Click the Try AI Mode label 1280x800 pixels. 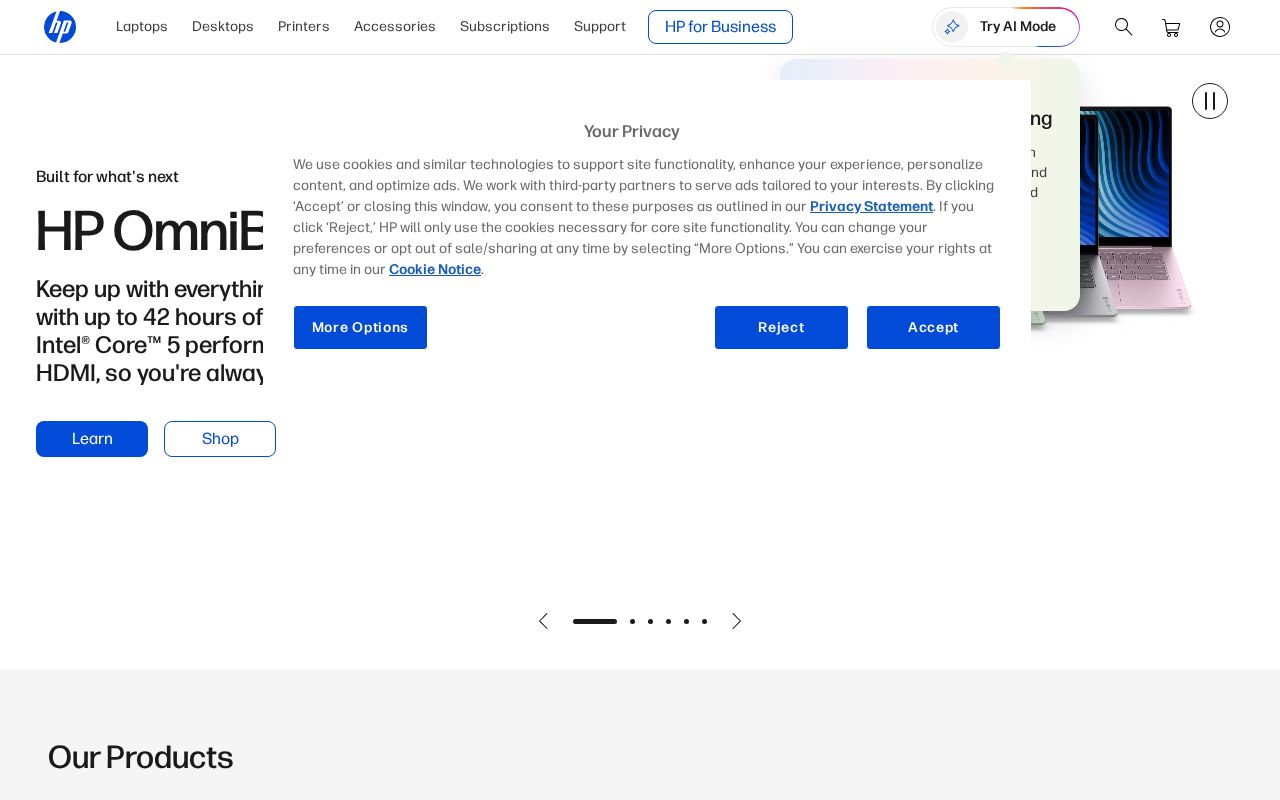click(x=1018, y=27)
